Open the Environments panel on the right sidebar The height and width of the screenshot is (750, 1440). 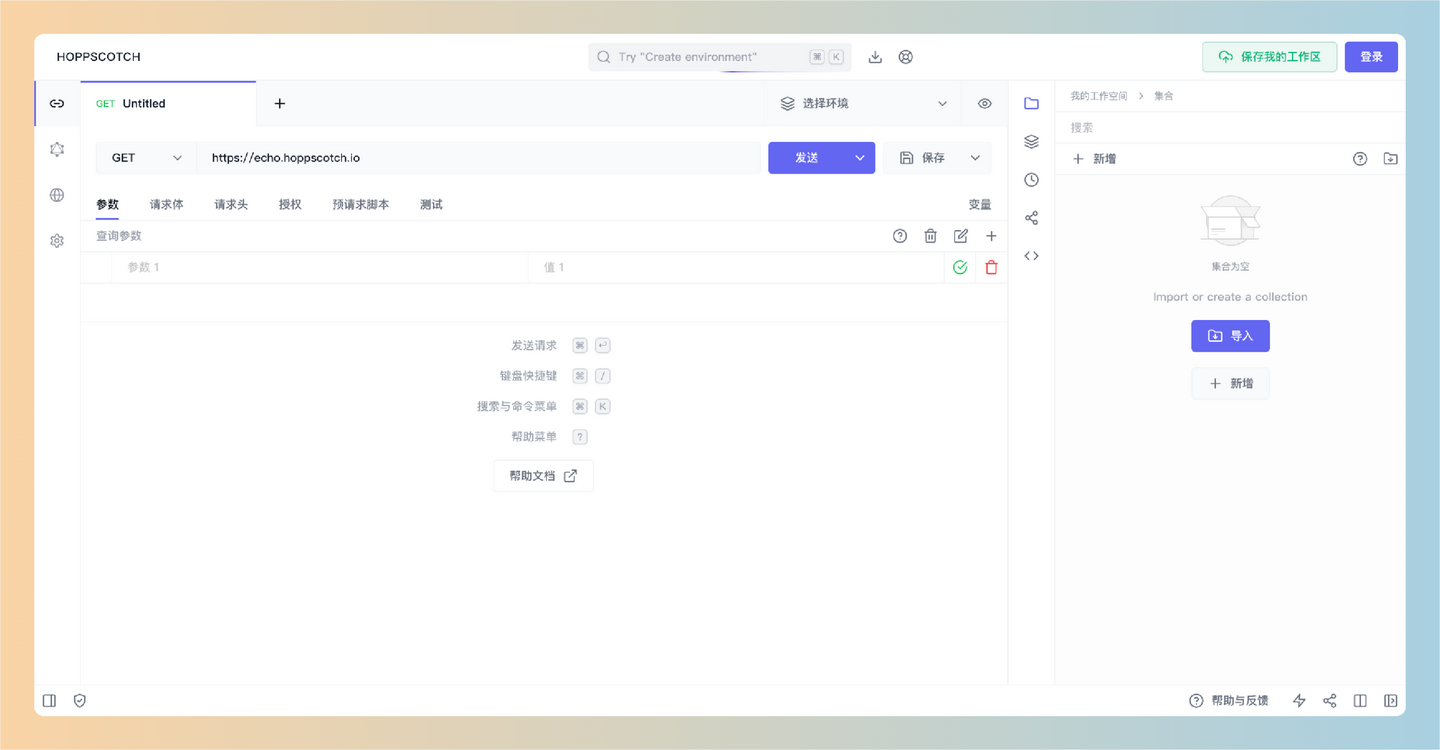coord(1031,141)
